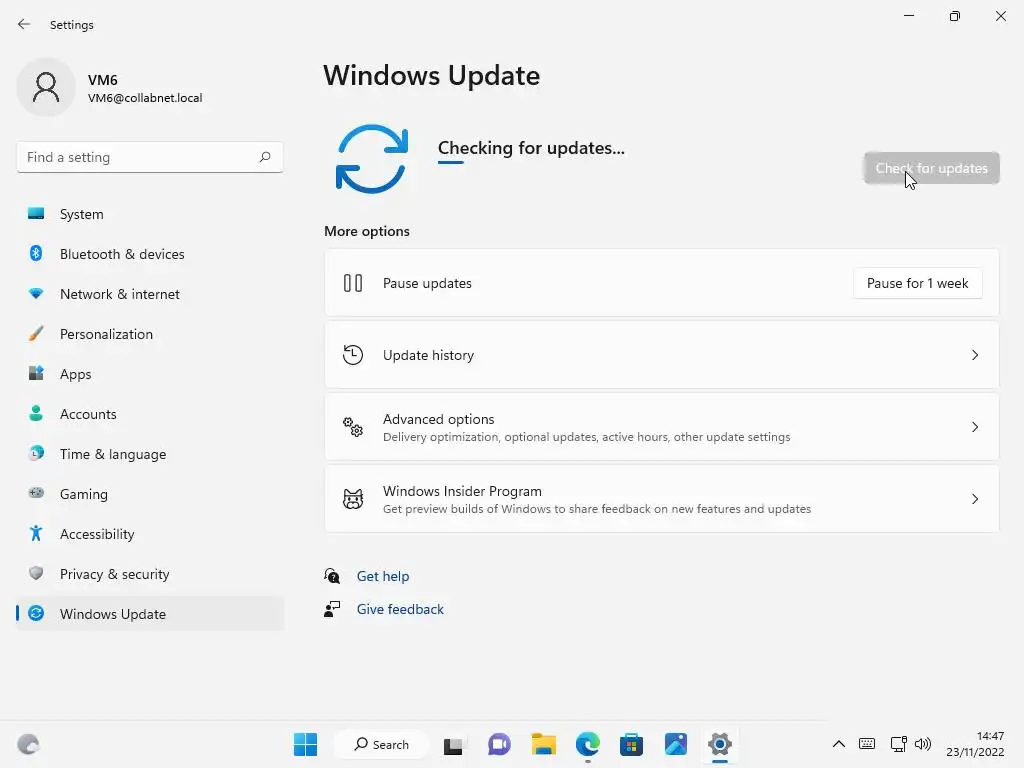
Task: Click the Give feedback person icon
Action: click(332, 609)
